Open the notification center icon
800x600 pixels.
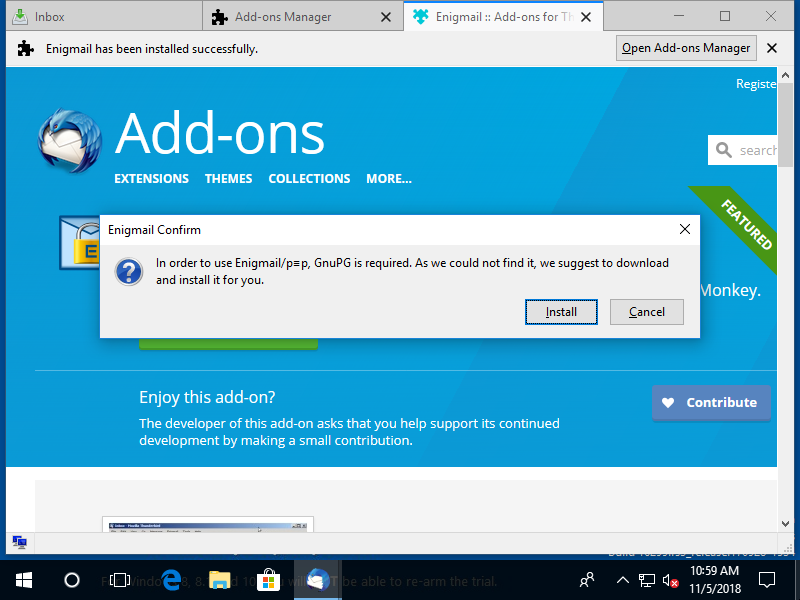pyautogui.click(x=767, y=579)
